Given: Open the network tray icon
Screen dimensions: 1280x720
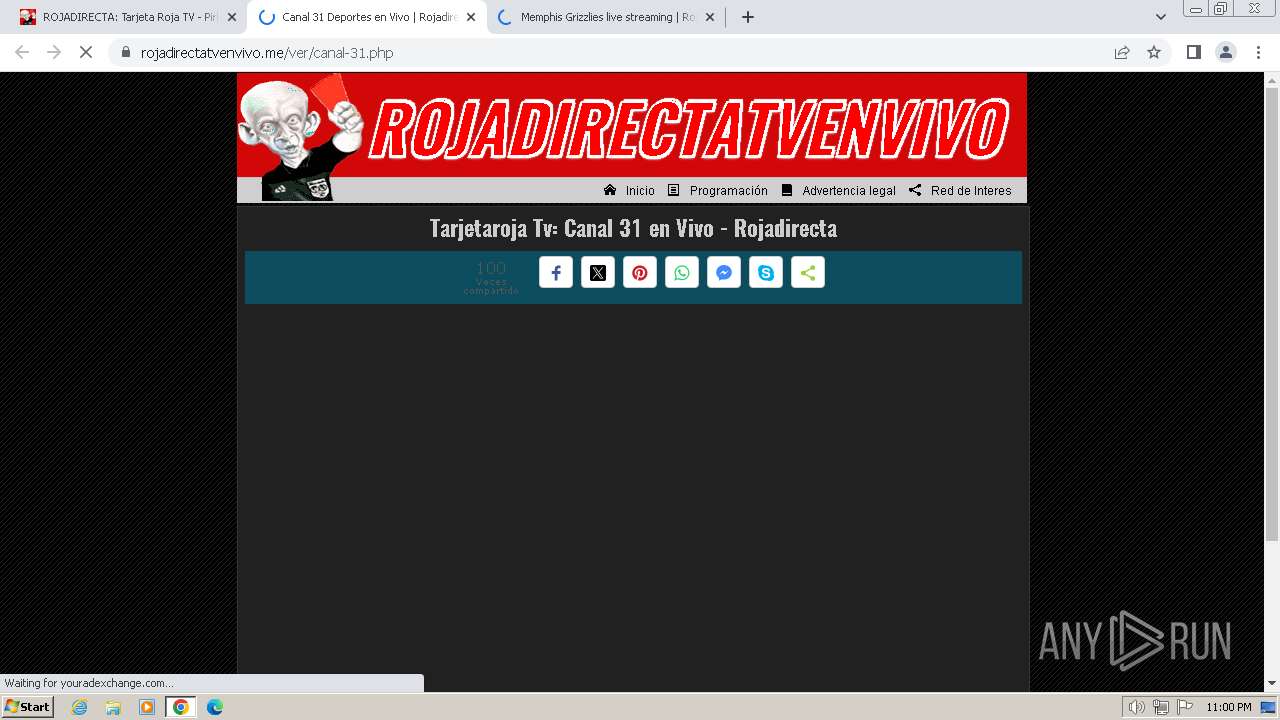Looking at the screenshot, I should pos(1161,707).
